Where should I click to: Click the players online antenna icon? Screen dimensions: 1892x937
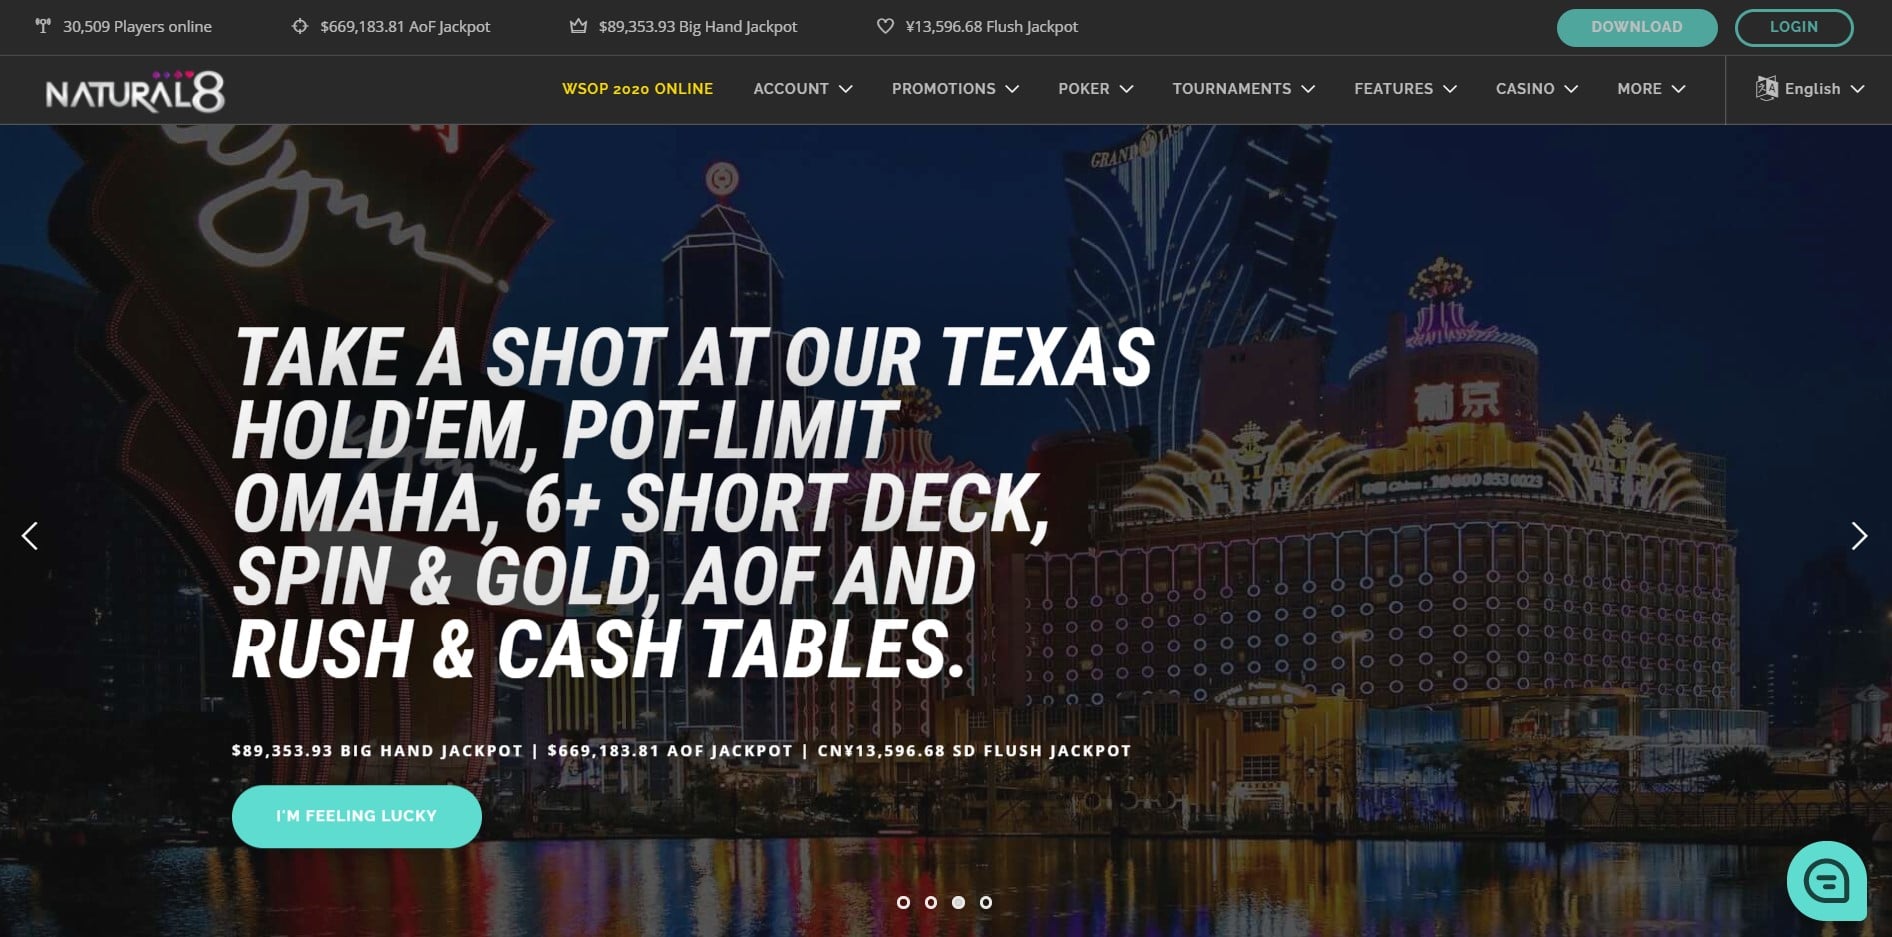pyautogui.click(x=43, y=26)
